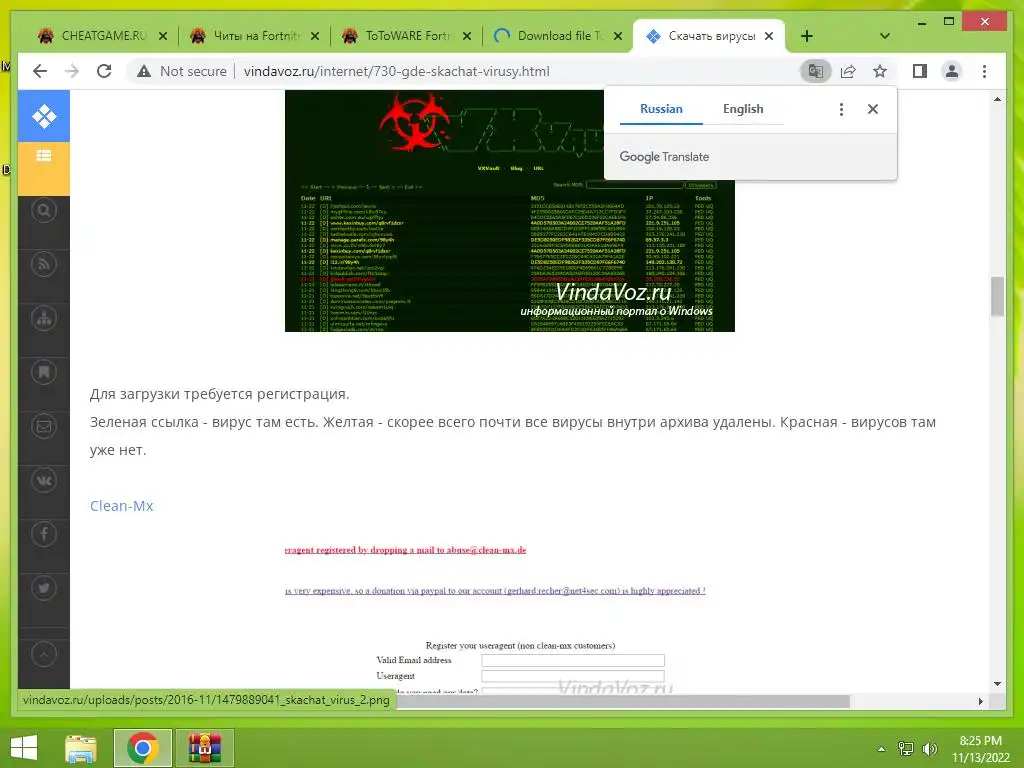Select English tab in translate popup

pos(743,109)
